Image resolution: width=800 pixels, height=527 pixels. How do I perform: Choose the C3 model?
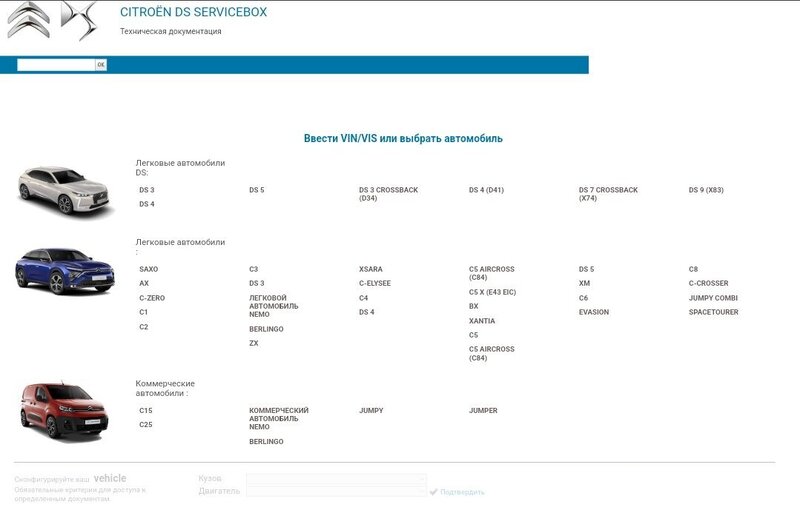click(254, 269)
